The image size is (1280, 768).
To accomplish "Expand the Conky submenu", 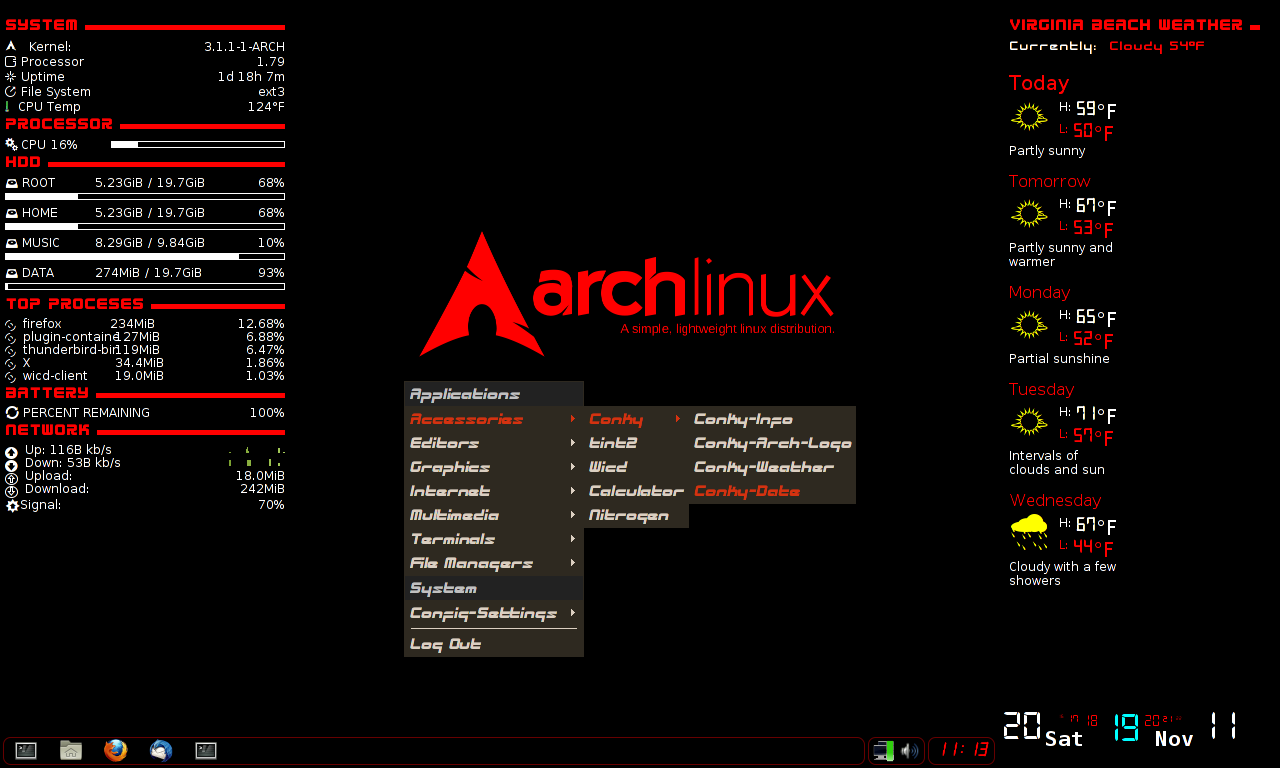I will 636,419.
